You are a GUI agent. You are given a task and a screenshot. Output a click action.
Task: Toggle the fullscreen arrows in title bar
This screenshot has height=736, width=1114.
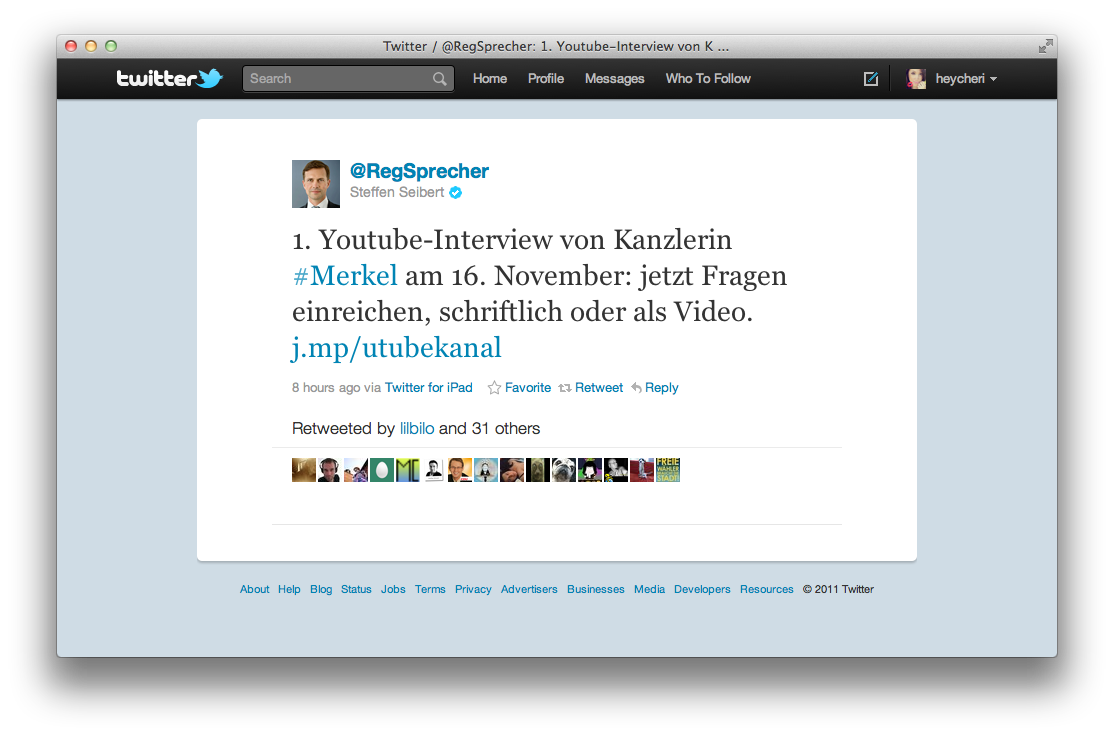(x=1045, y=46)
